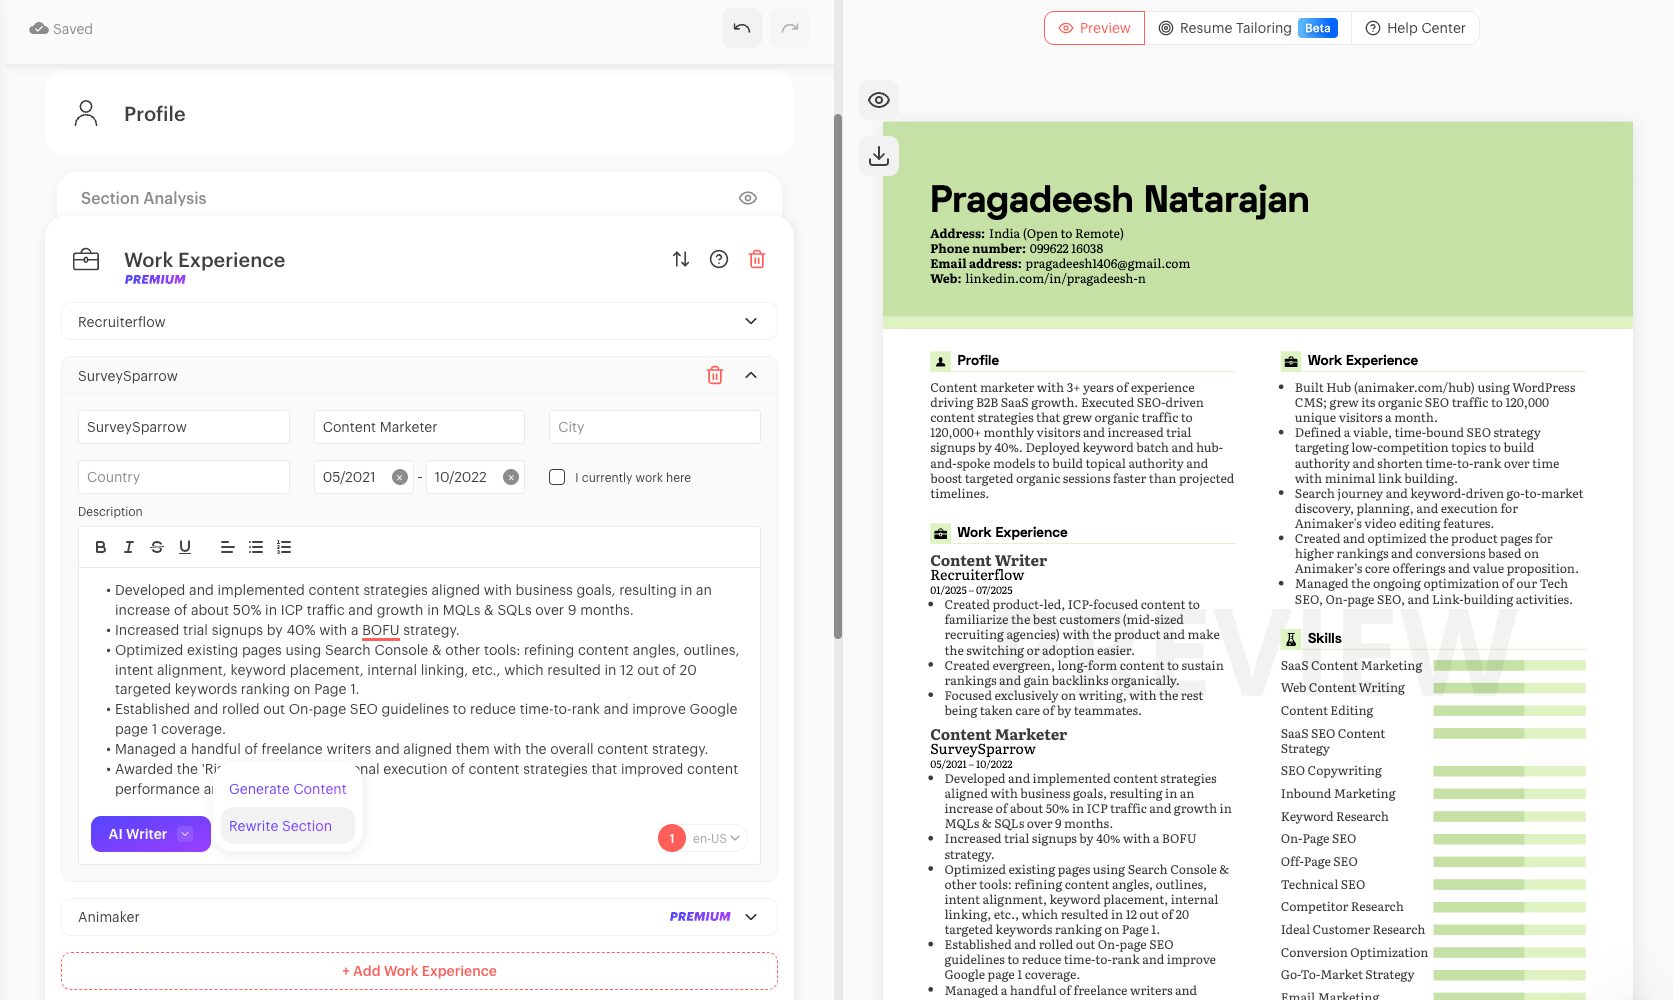Click the reorder arrows icon in Work Experience
Image resolution: width=1673 pixels, height=1000 pixels.
[x=681, y=259]
